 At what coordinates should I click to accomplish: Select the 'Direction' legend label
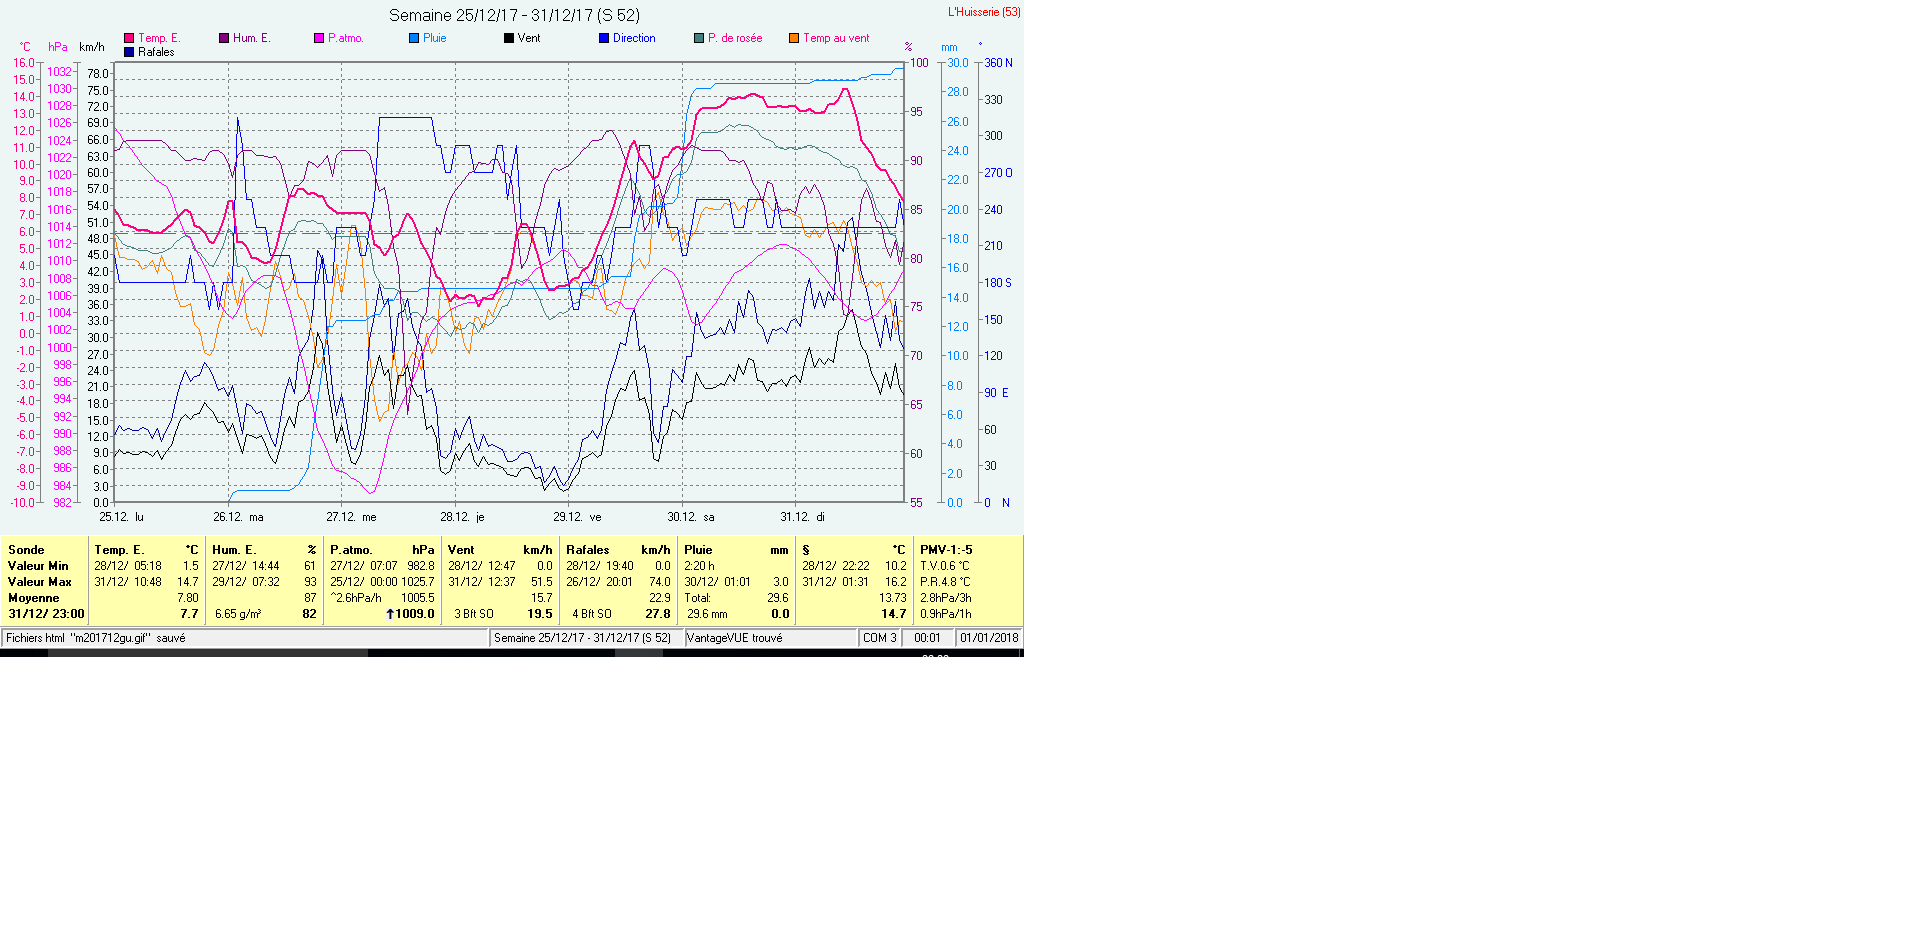pyautogui.click(x=634, y=38)
